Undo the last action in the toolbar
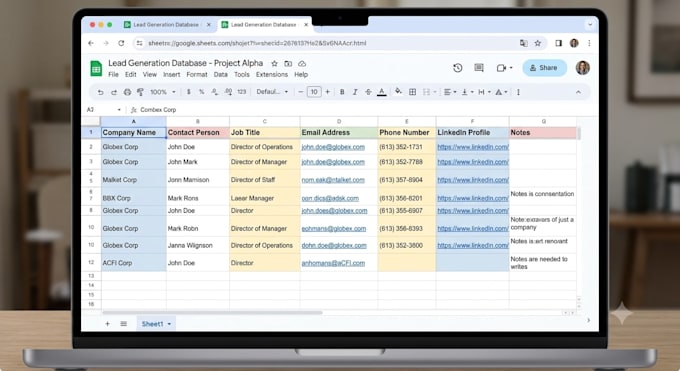Image resolution: width=680 pixels, height=371 pixels. pyautogui.click(x=100, y=92)
